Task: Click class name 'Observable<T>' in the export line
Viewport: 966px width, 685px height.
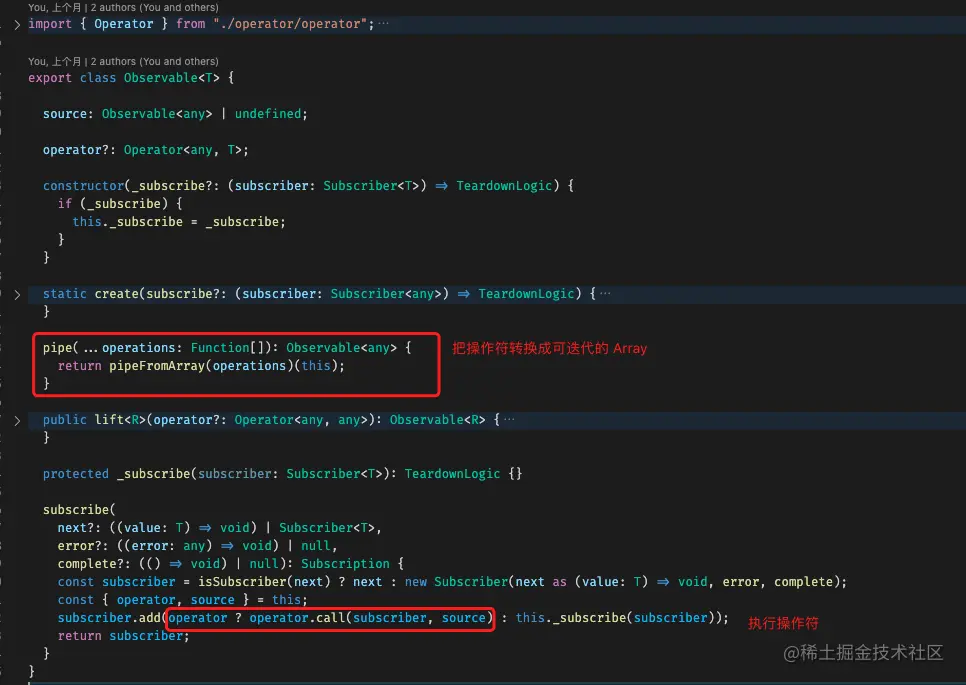Action: tap(171, 78)
